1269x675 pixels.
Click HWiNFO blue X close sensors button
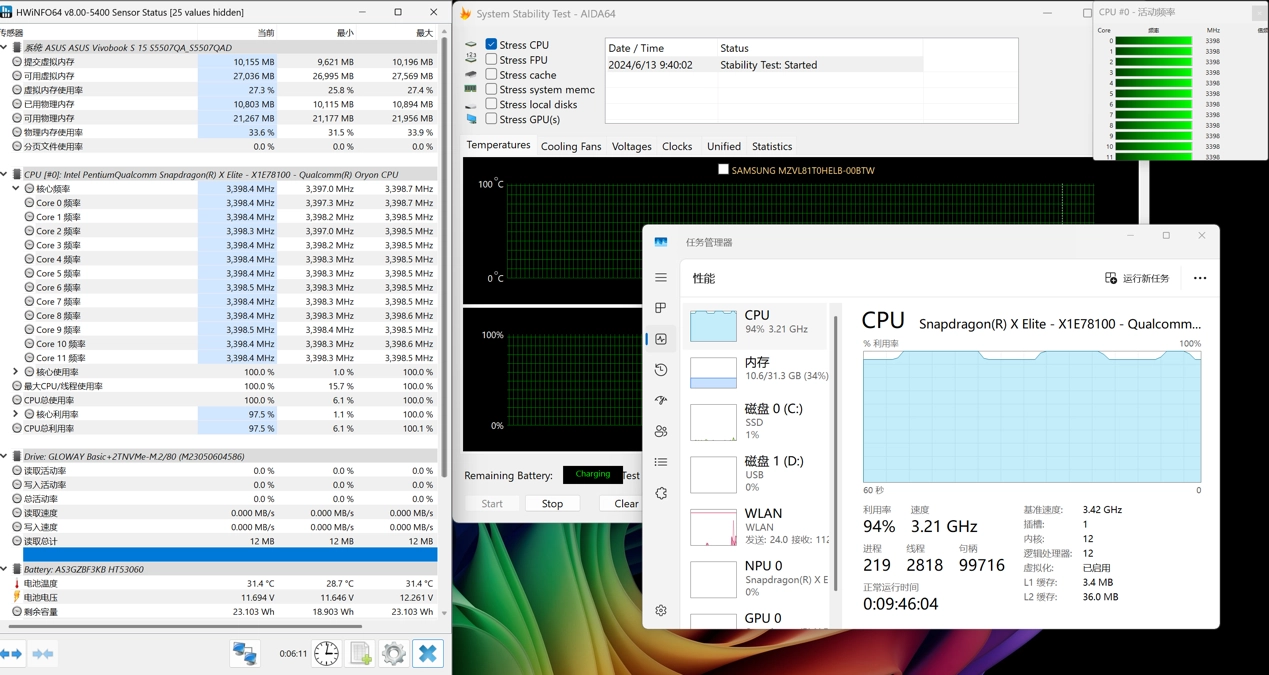(427, 654)
